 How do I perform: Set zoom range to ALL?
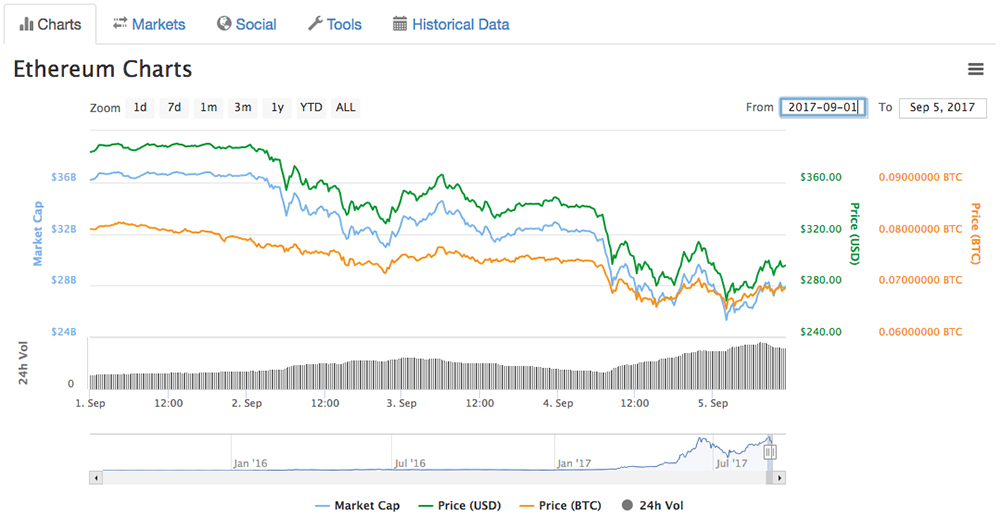(346, 107)
